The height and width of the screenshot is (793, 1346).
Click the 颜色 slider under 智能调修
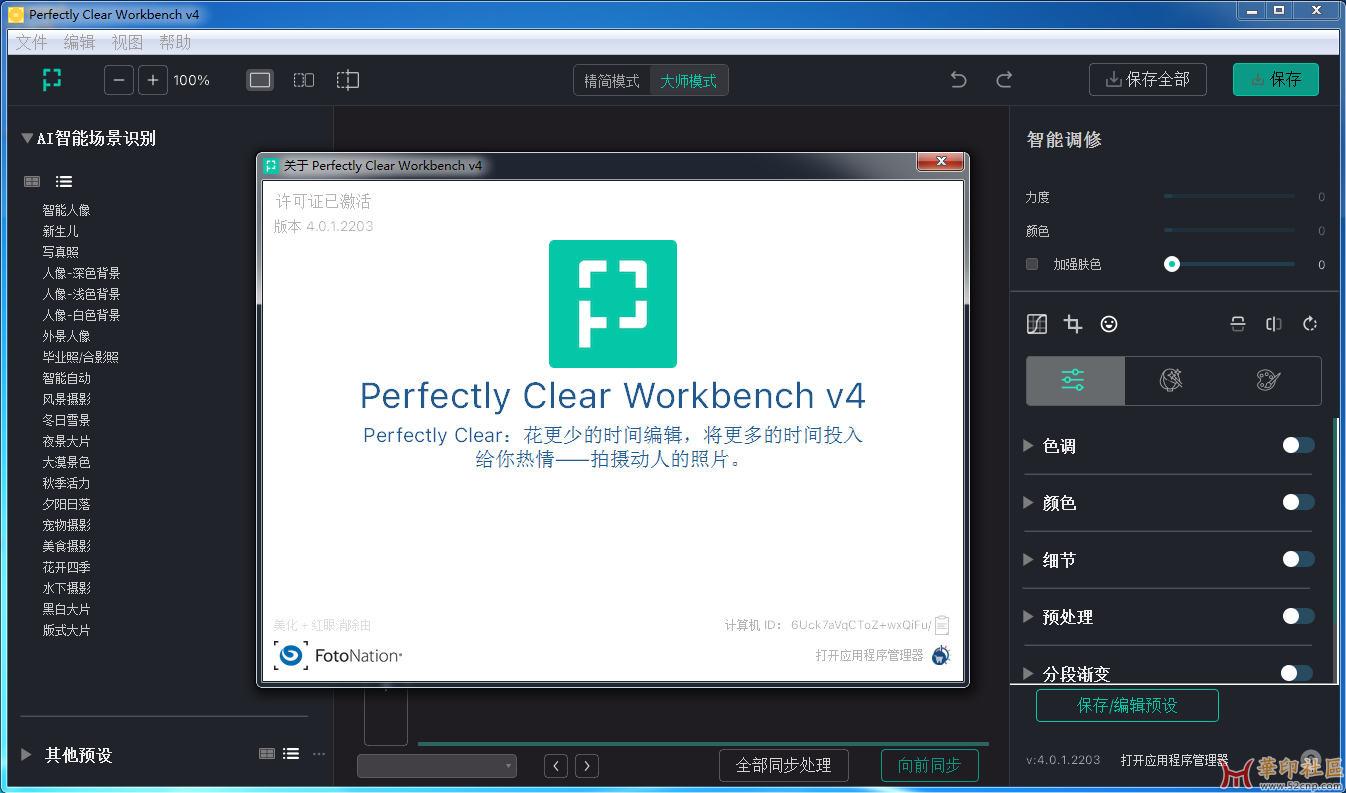coord(1229,230)
